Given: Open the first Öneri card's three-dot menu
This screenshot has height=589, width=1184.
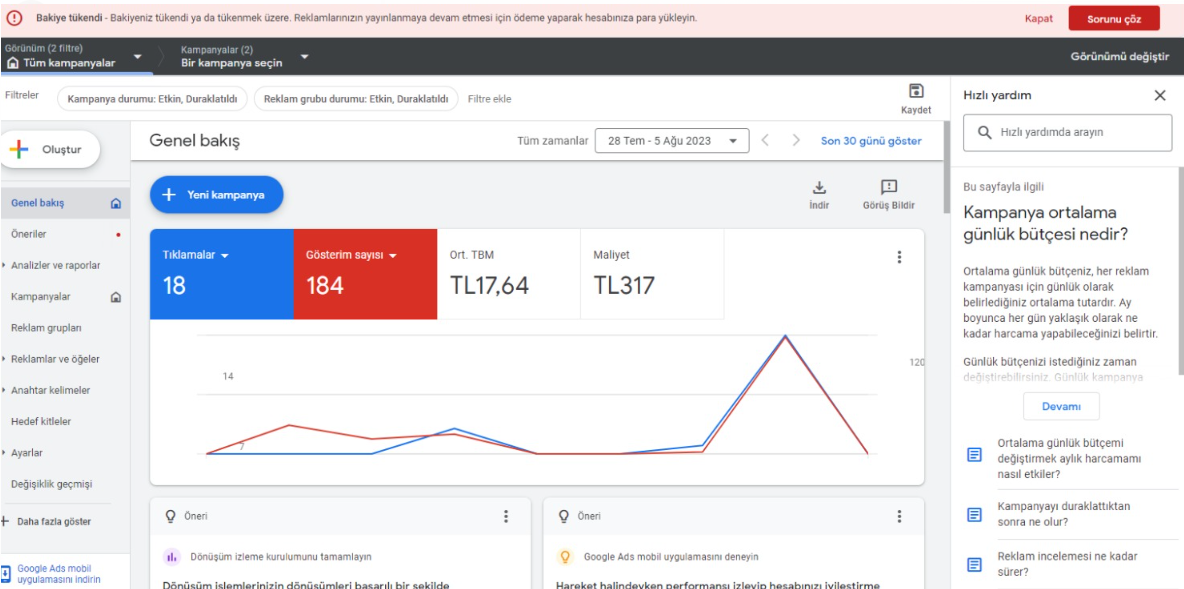Looking at the screenshot, I should 506,517.
